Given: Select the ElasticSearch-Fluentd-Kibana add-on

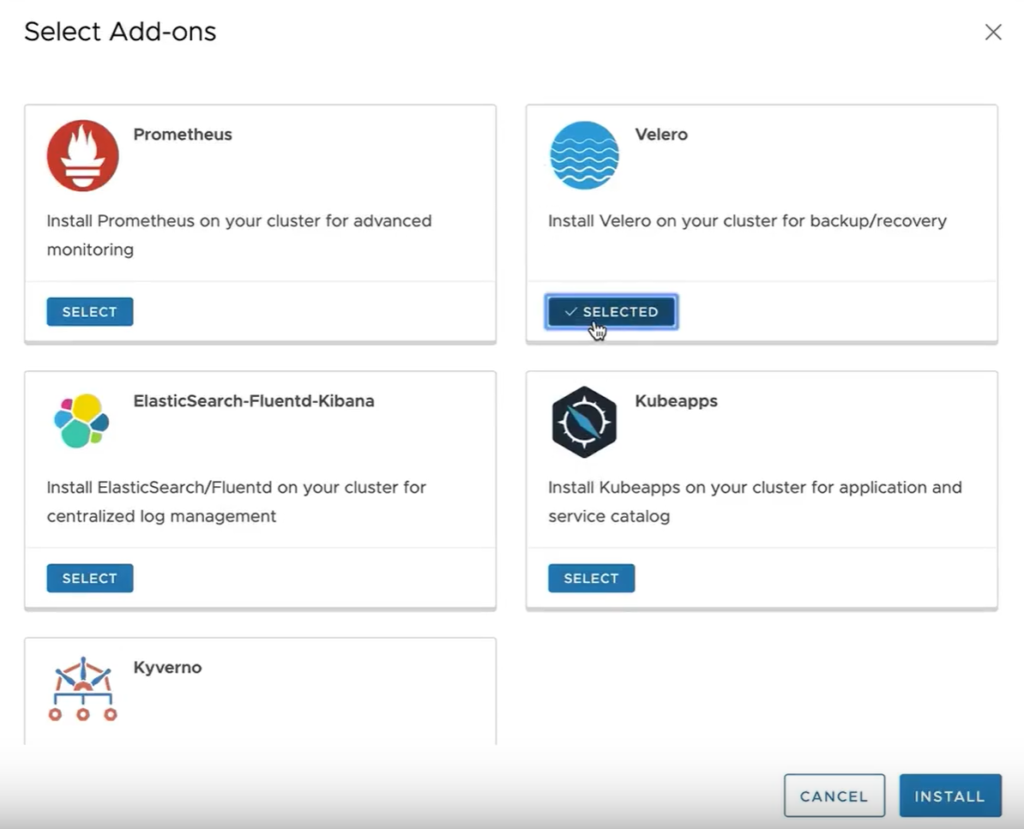Looking at the screenshot, I should point(89,578).
